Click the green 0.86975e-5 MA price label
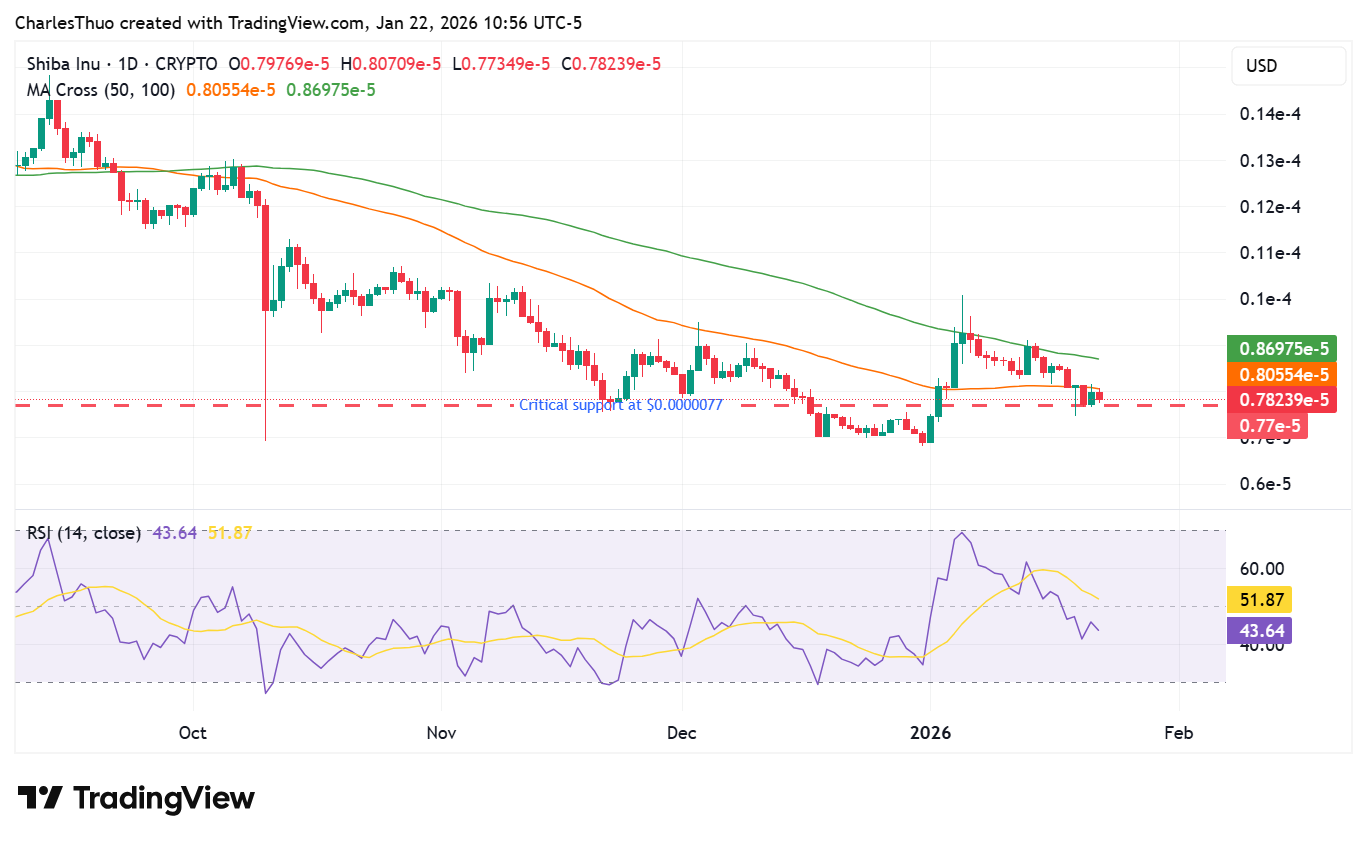The width and height of the screenshot is (1367, 843). pyautogui.click(x=1283, y=349)
